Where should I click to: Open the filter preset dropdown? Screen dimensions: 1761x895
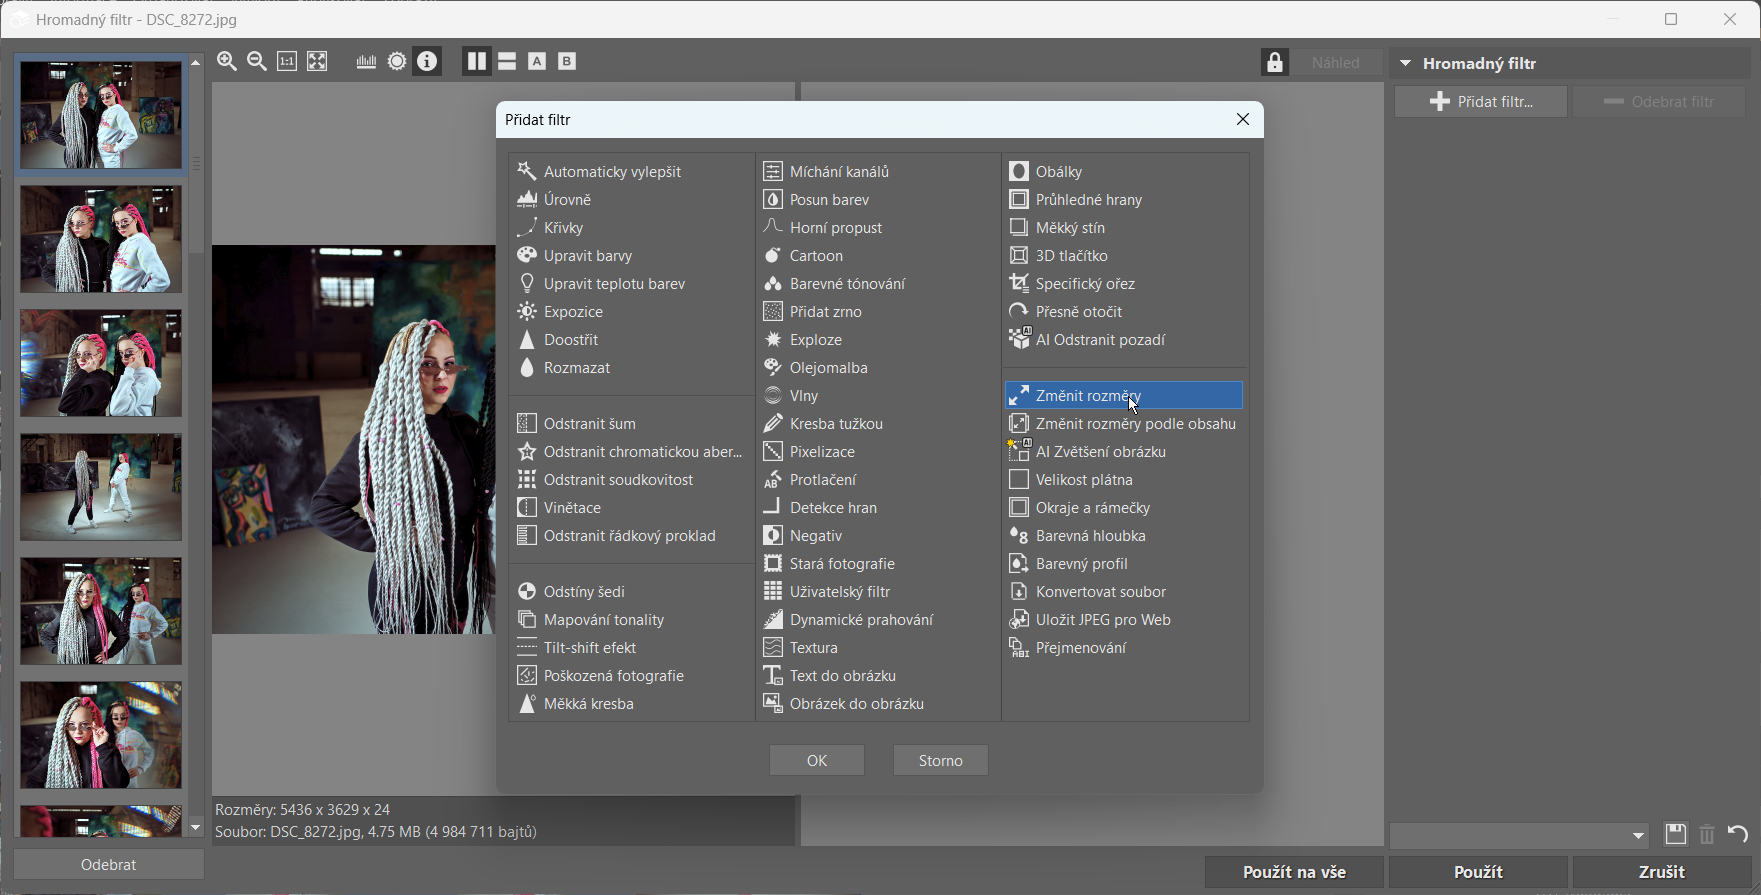[x=1638, y=836]
